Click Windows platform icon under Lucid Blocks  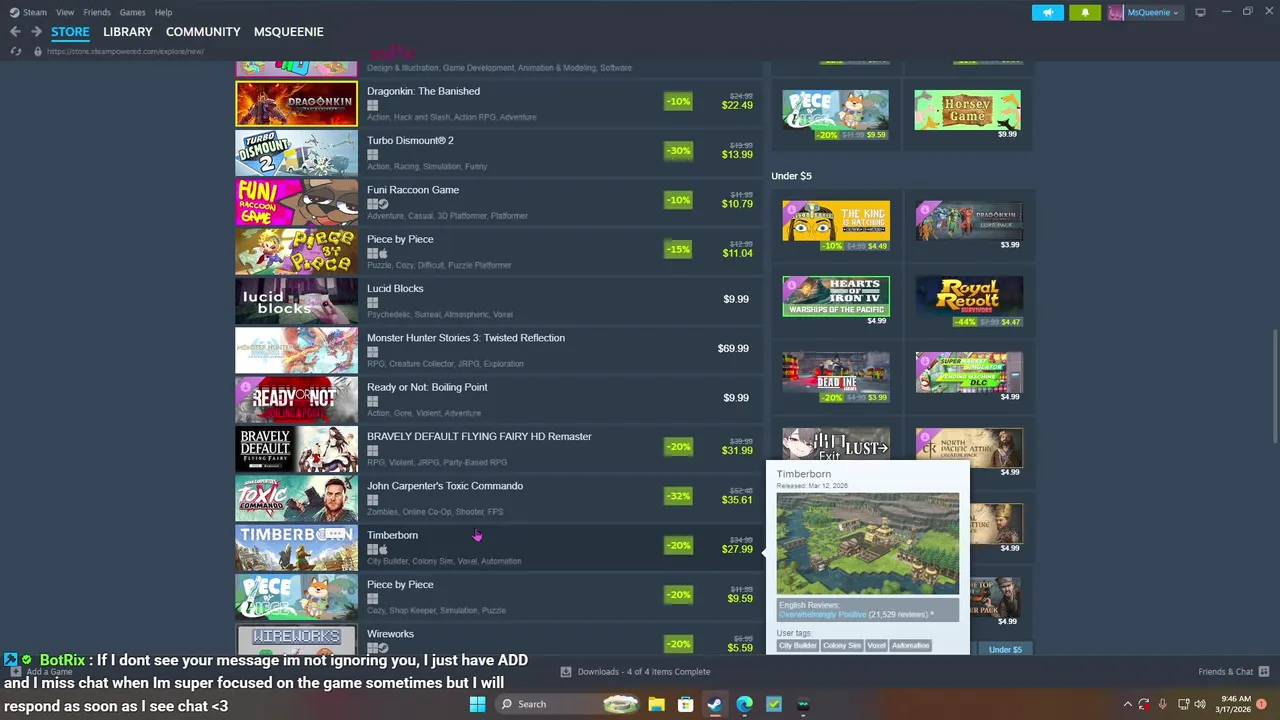click(372, 302)
